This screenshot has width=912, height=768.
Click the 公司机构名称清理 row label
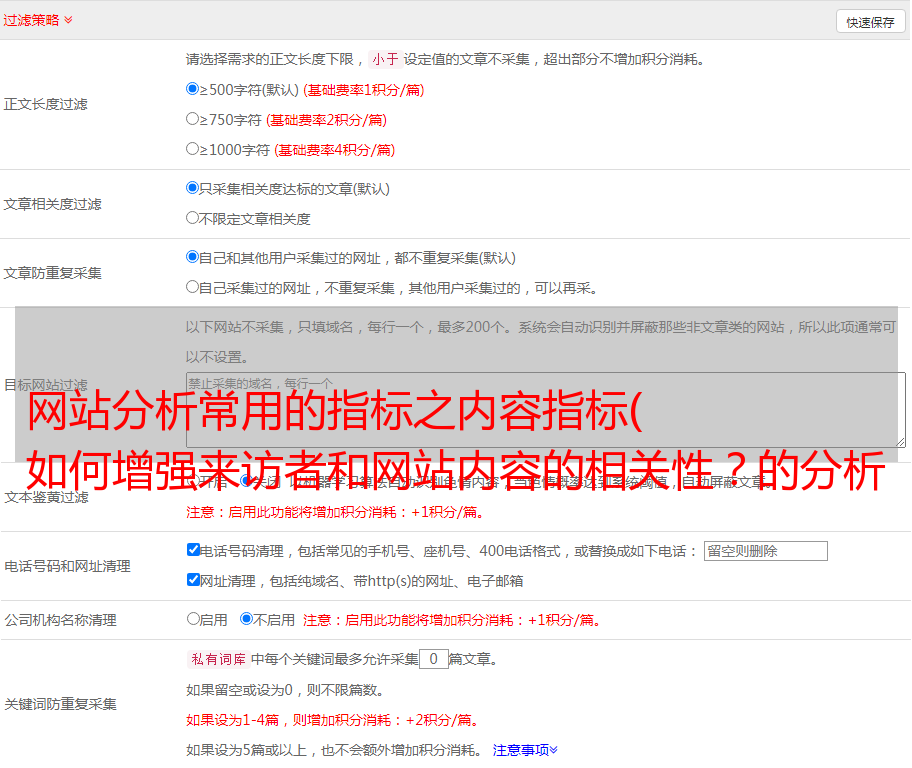coord(60,620)
